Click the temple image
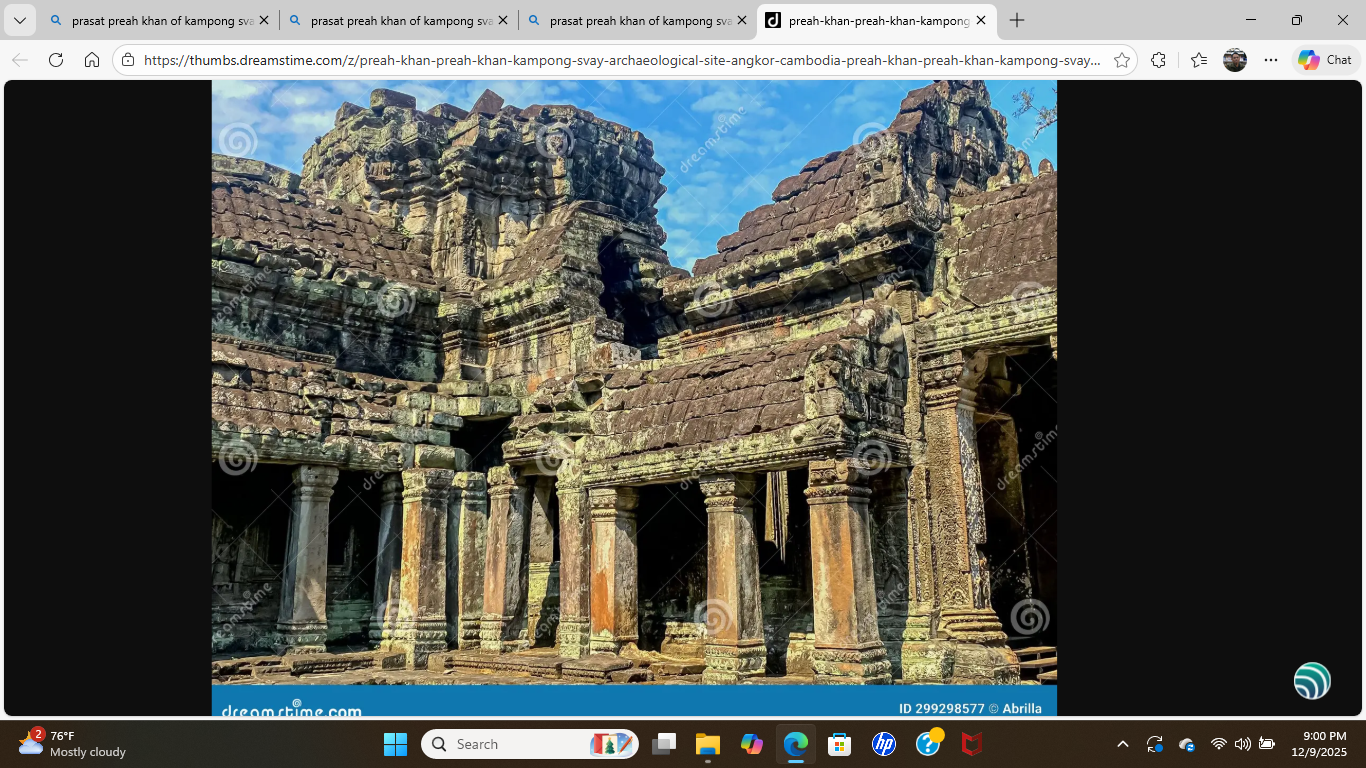The image size is (1366, 768). point(634,380)
